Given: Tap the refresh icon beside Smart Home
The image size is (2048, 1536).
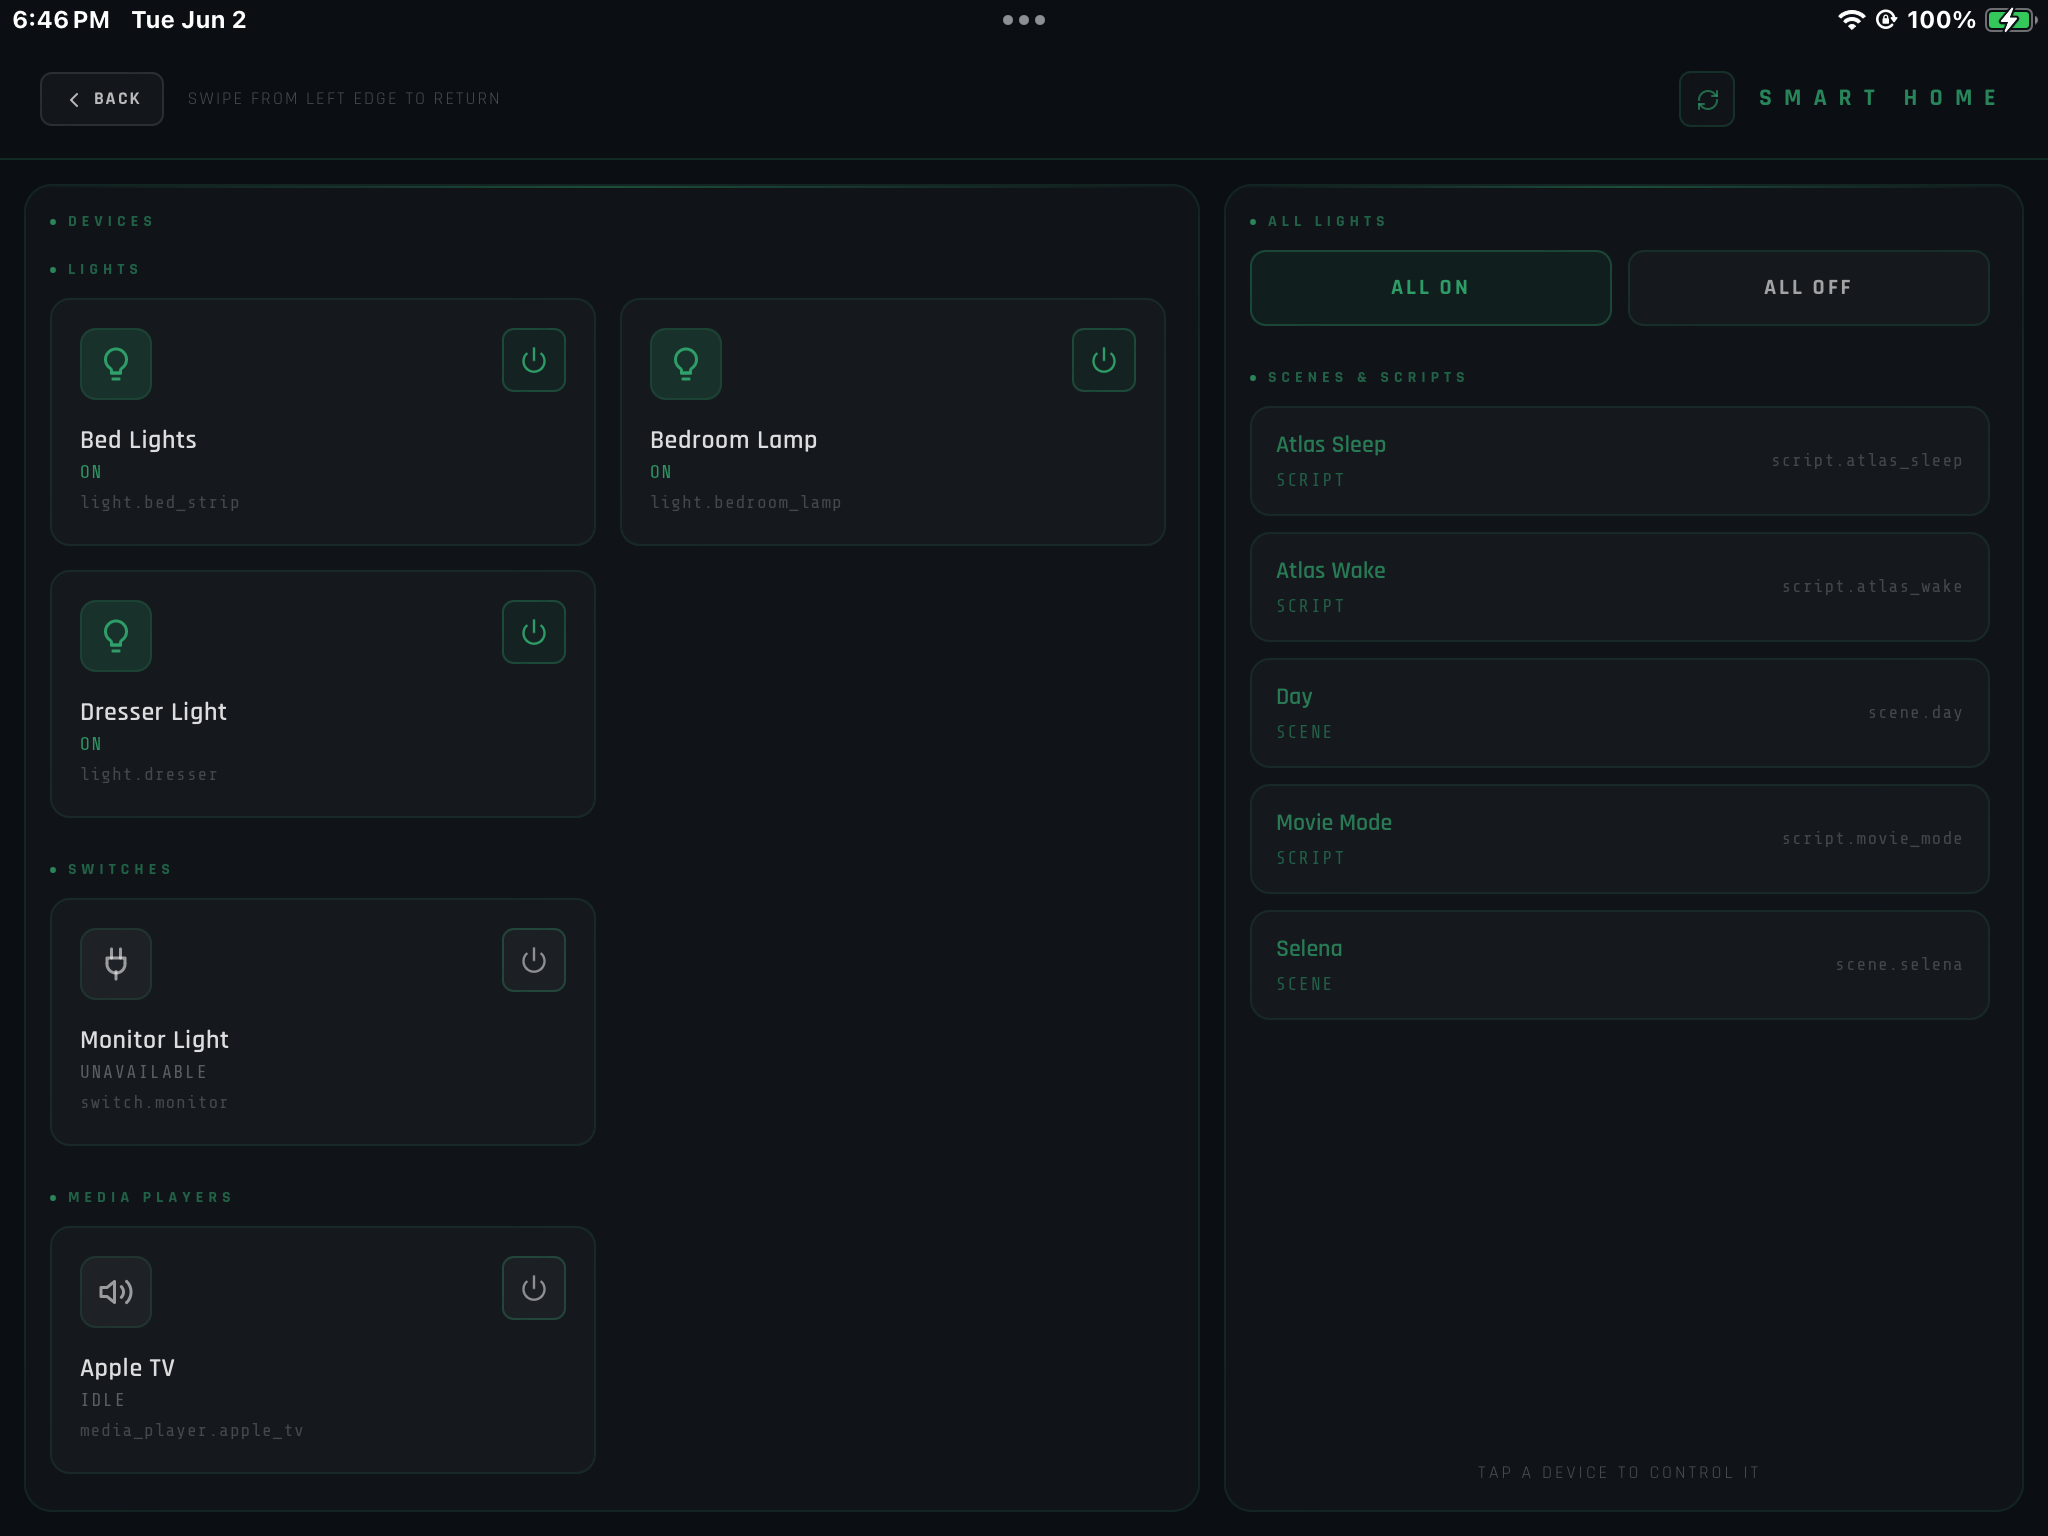Looking at the screenshot, I should (x=1706, y=99).
